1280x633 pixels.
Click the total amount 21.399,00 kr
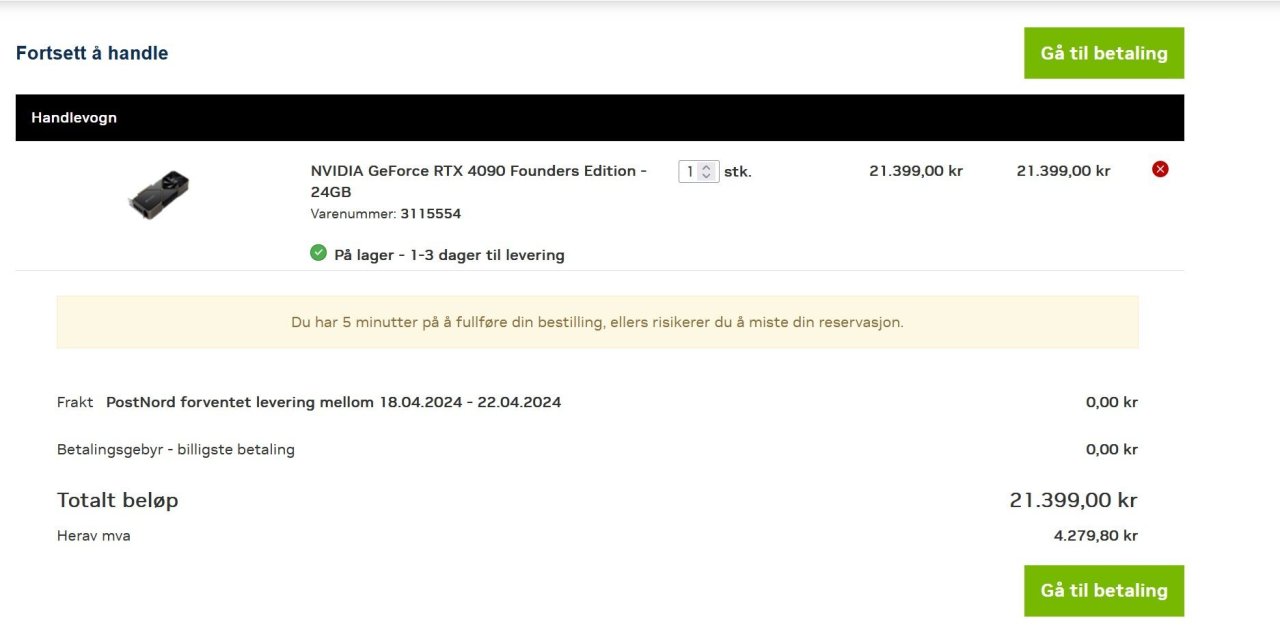(1073, 500)
